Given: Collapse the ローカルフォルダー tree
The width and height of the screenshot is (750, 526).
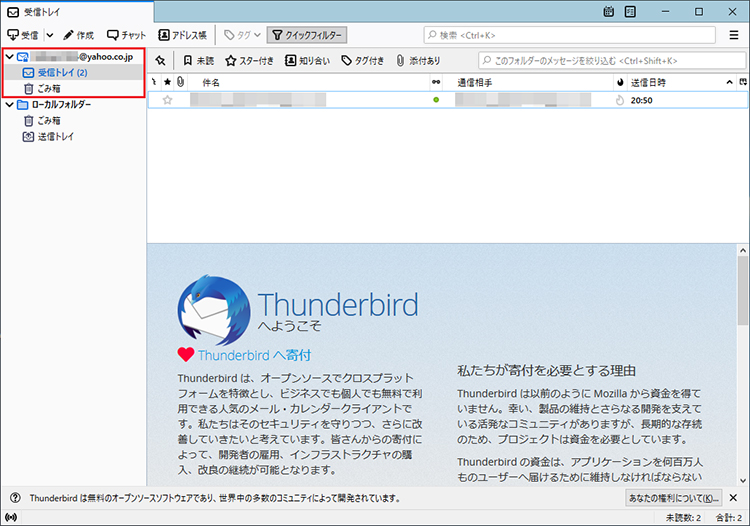Looking at the screenshot, I should coord(10,104).
